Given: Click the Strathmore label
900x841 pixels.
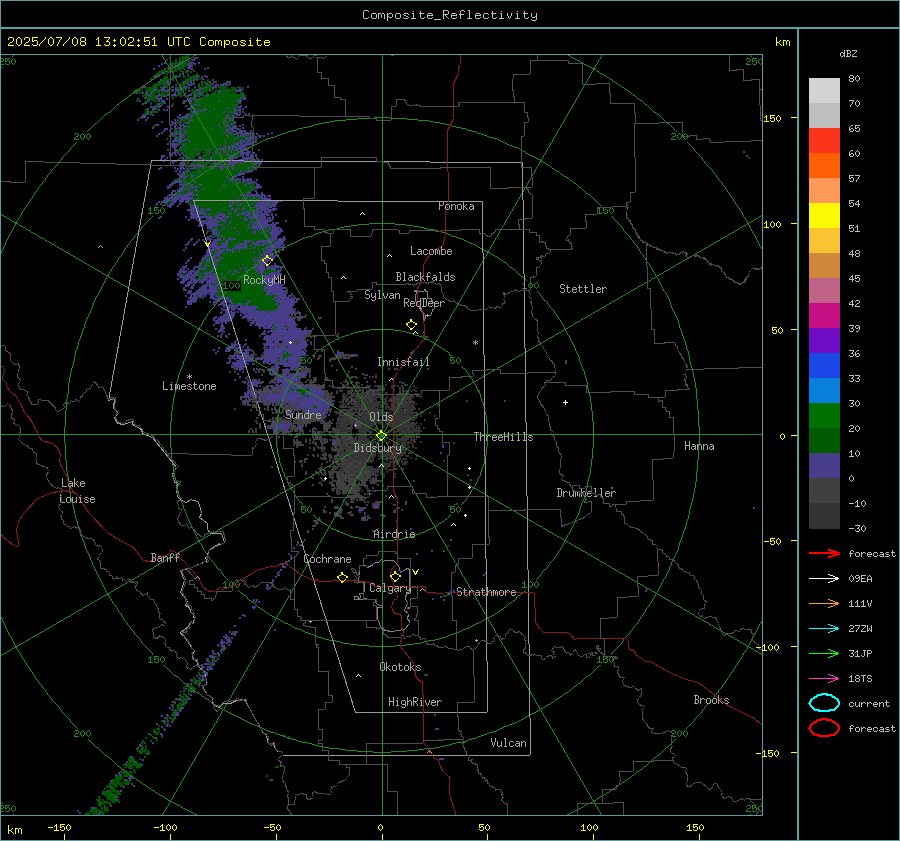Looking at the screenshot, I should (x=486, y=592).
